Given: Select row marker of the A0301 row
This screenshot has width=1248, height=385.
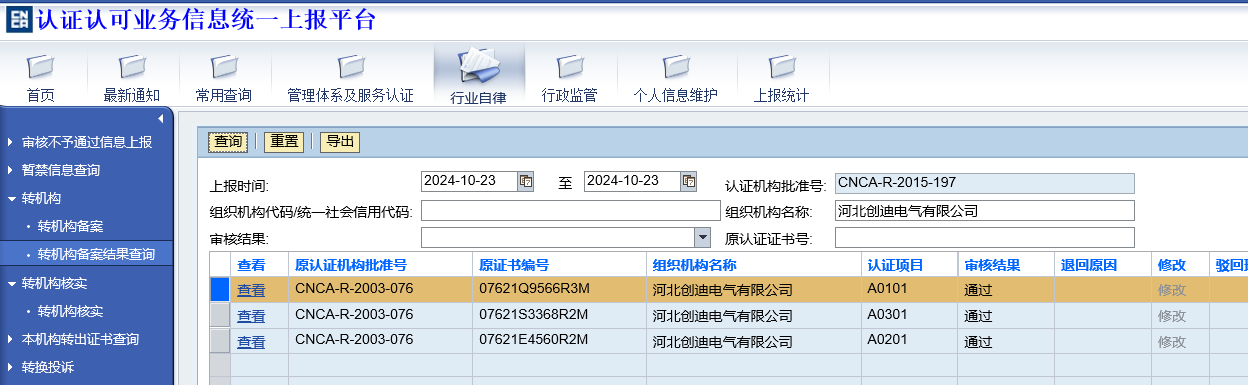Looking at the screenshot, I should [220, 315].
